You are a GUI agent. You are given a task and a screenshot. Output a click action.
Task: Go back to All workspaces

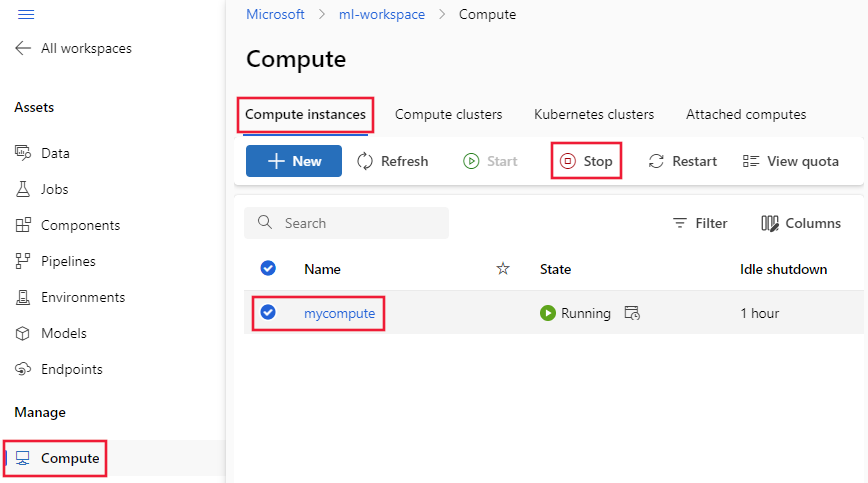[72, 48]
